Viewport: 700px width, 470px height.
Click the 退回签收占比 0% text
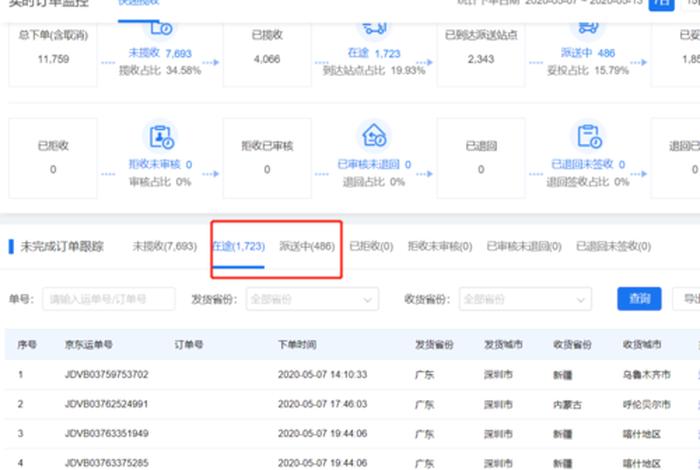click(588, 182)
